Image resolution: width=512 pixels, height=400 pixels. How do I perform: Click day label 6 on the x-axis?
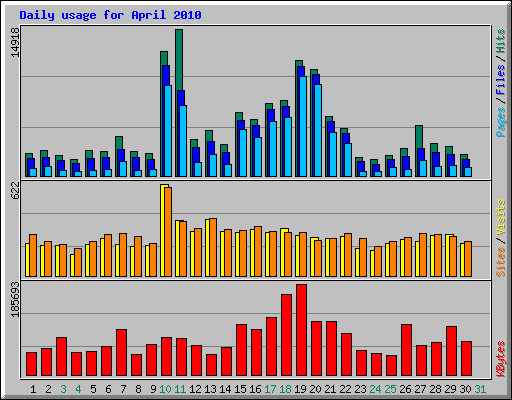(108, 389)
